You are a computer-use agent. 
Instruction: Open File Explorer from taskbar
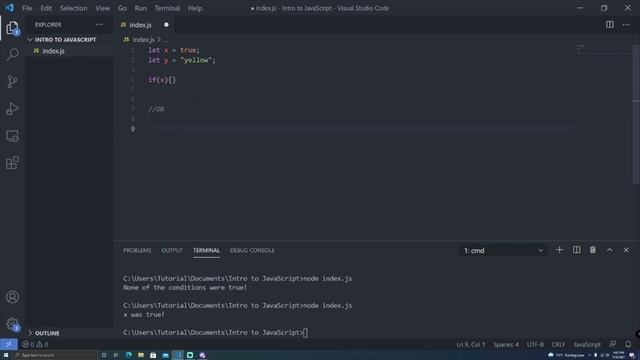tap(141, 356)
